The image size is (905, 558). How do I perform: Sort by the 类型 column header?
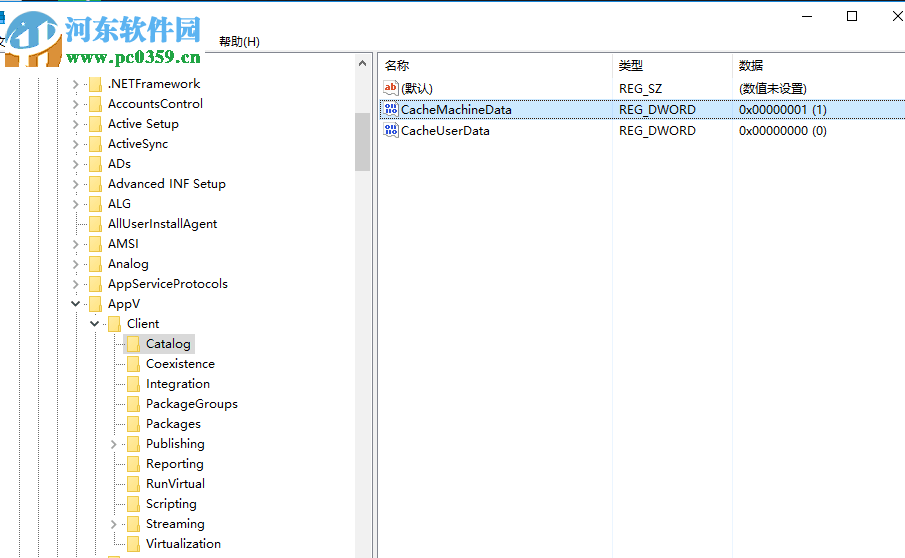click(672, 66)
